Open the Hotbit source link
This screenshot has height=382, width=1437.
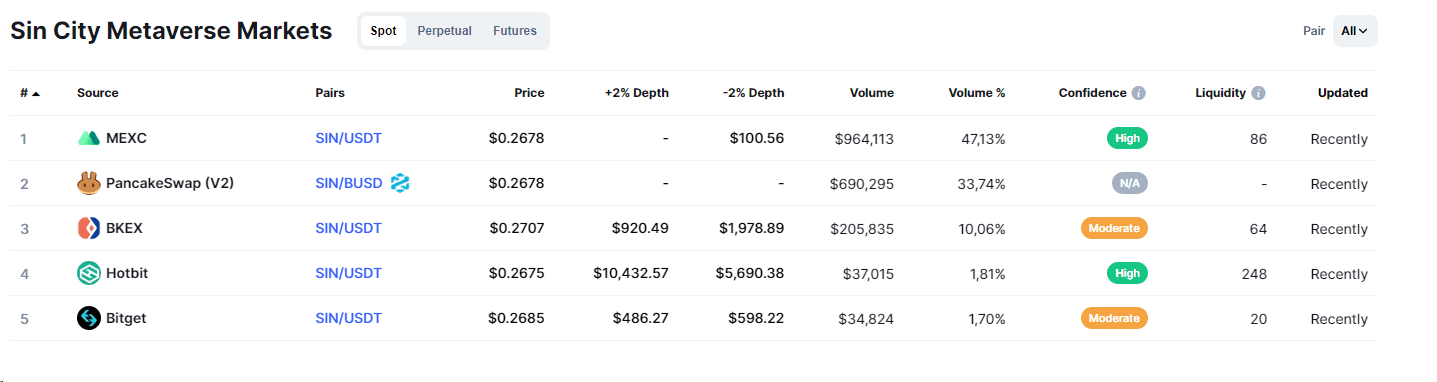[x=127, y=273]
